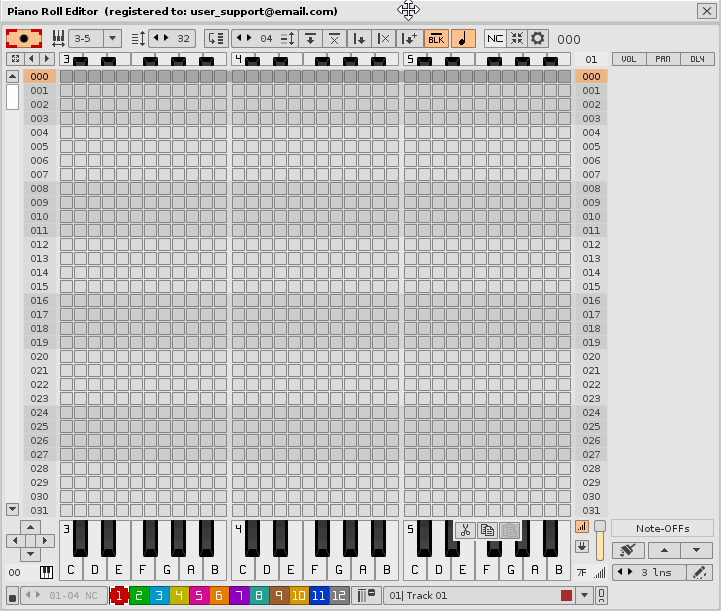The width and height of the screenshot is (721, 611).
Task: Click the navigation pad down arrow
Action: 30,554
